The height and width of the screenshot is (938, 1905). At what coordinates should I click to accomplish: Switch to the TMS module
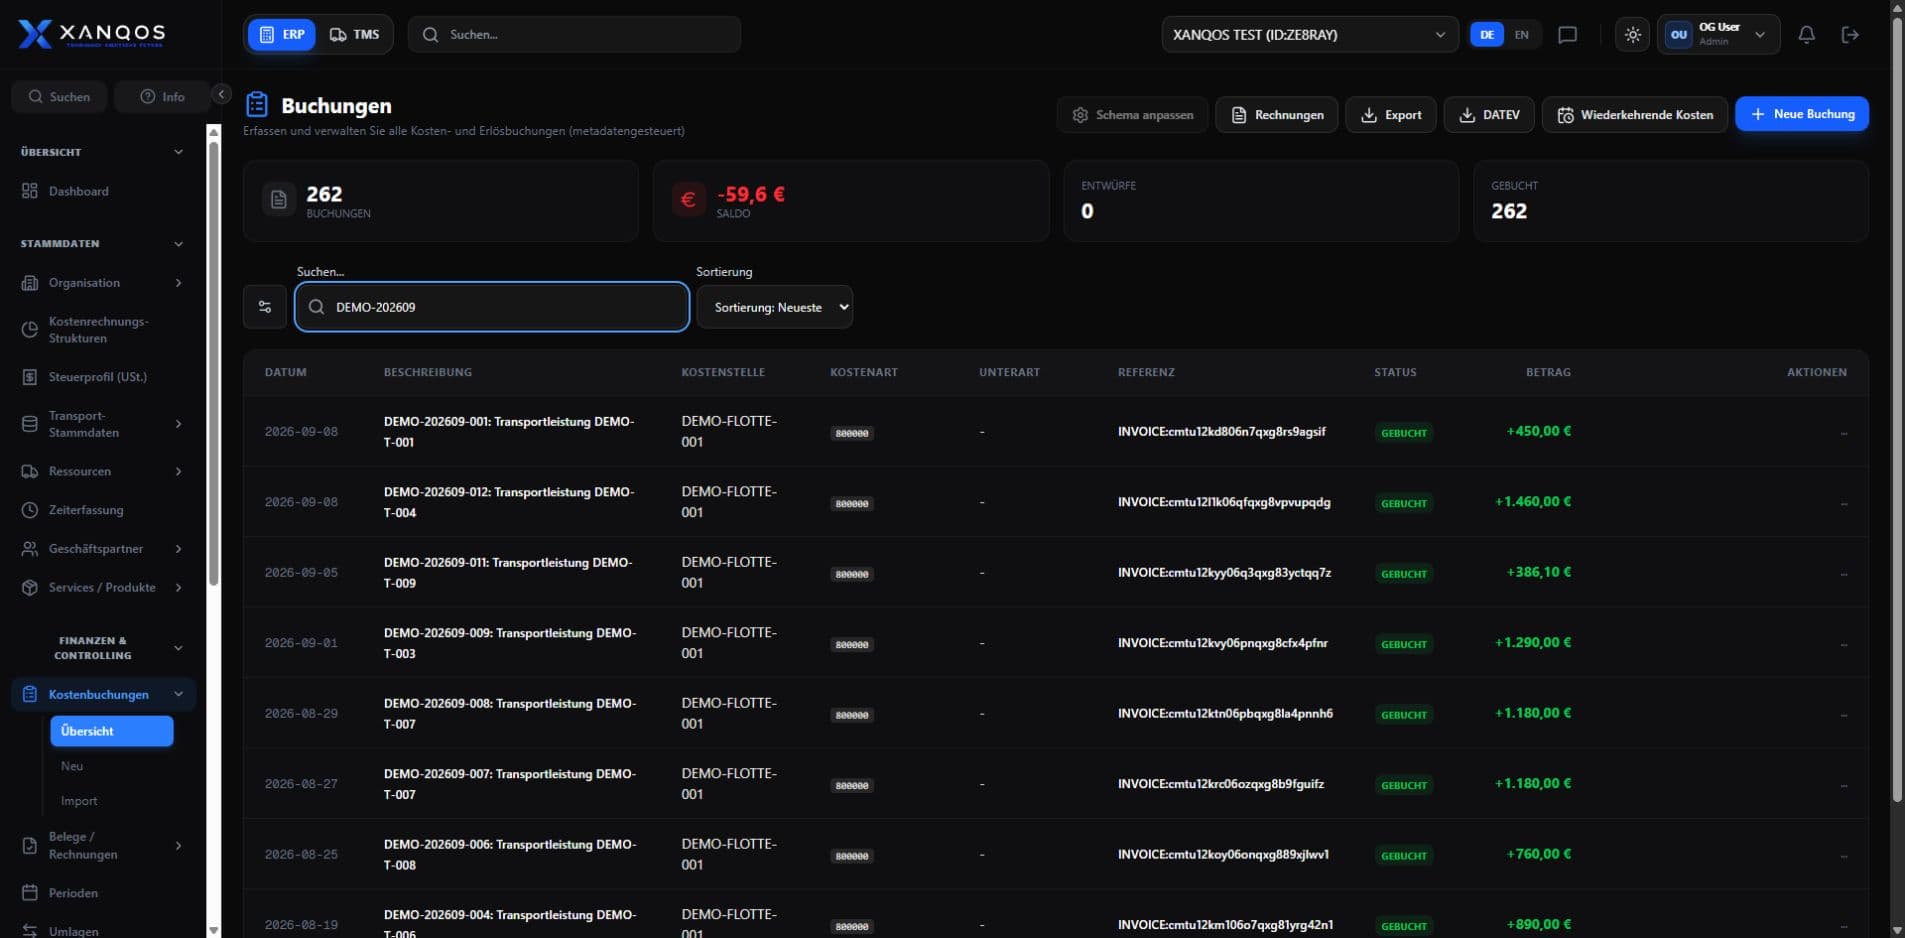pyautogui.click(x=355, y=34)
